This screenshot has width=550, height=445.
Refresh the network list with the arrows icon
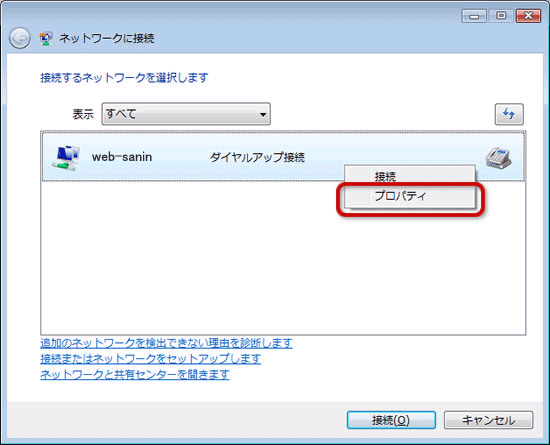(x=509, y=114)
